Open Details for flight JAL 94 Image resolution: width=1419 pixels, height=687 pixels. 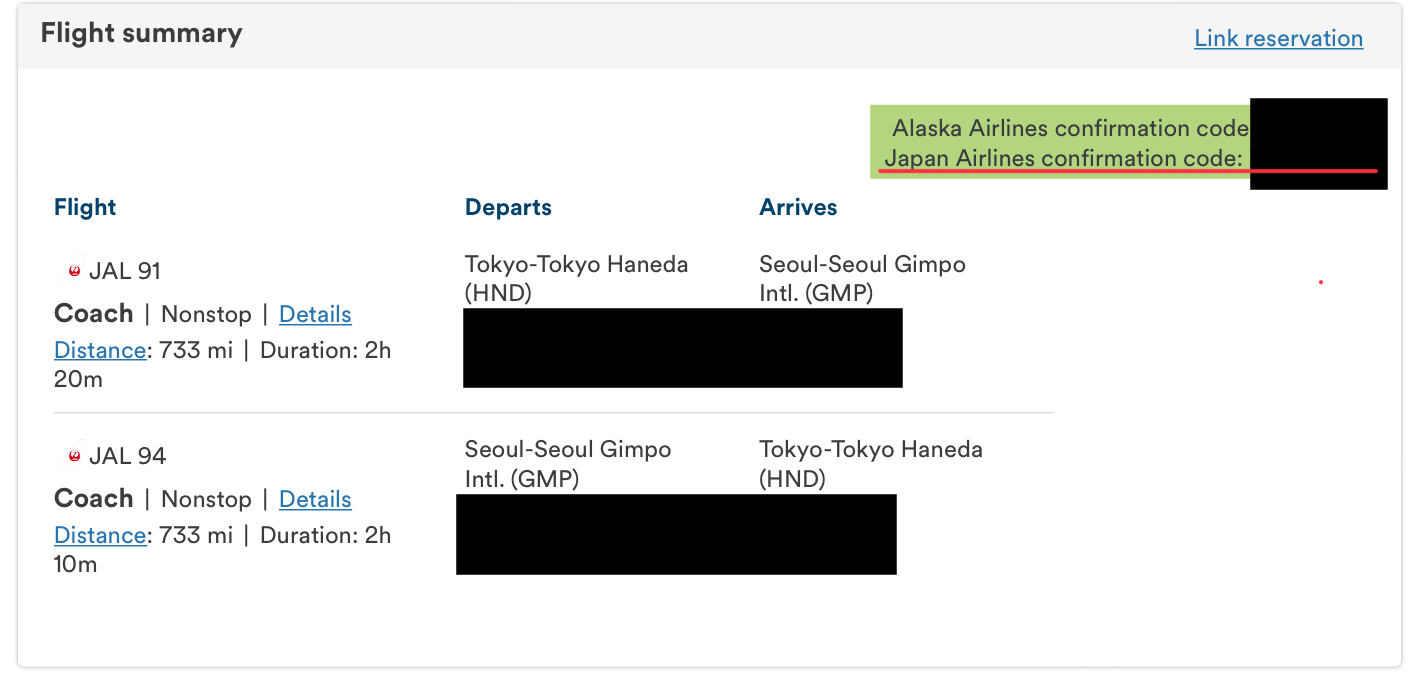pyautogui.click(x=315, y=499)
